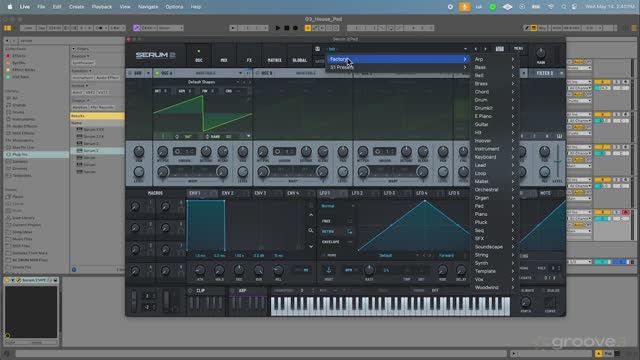
Task: Select the Pluck preset category
Action: pyautogui.click(x=493, y=222)
